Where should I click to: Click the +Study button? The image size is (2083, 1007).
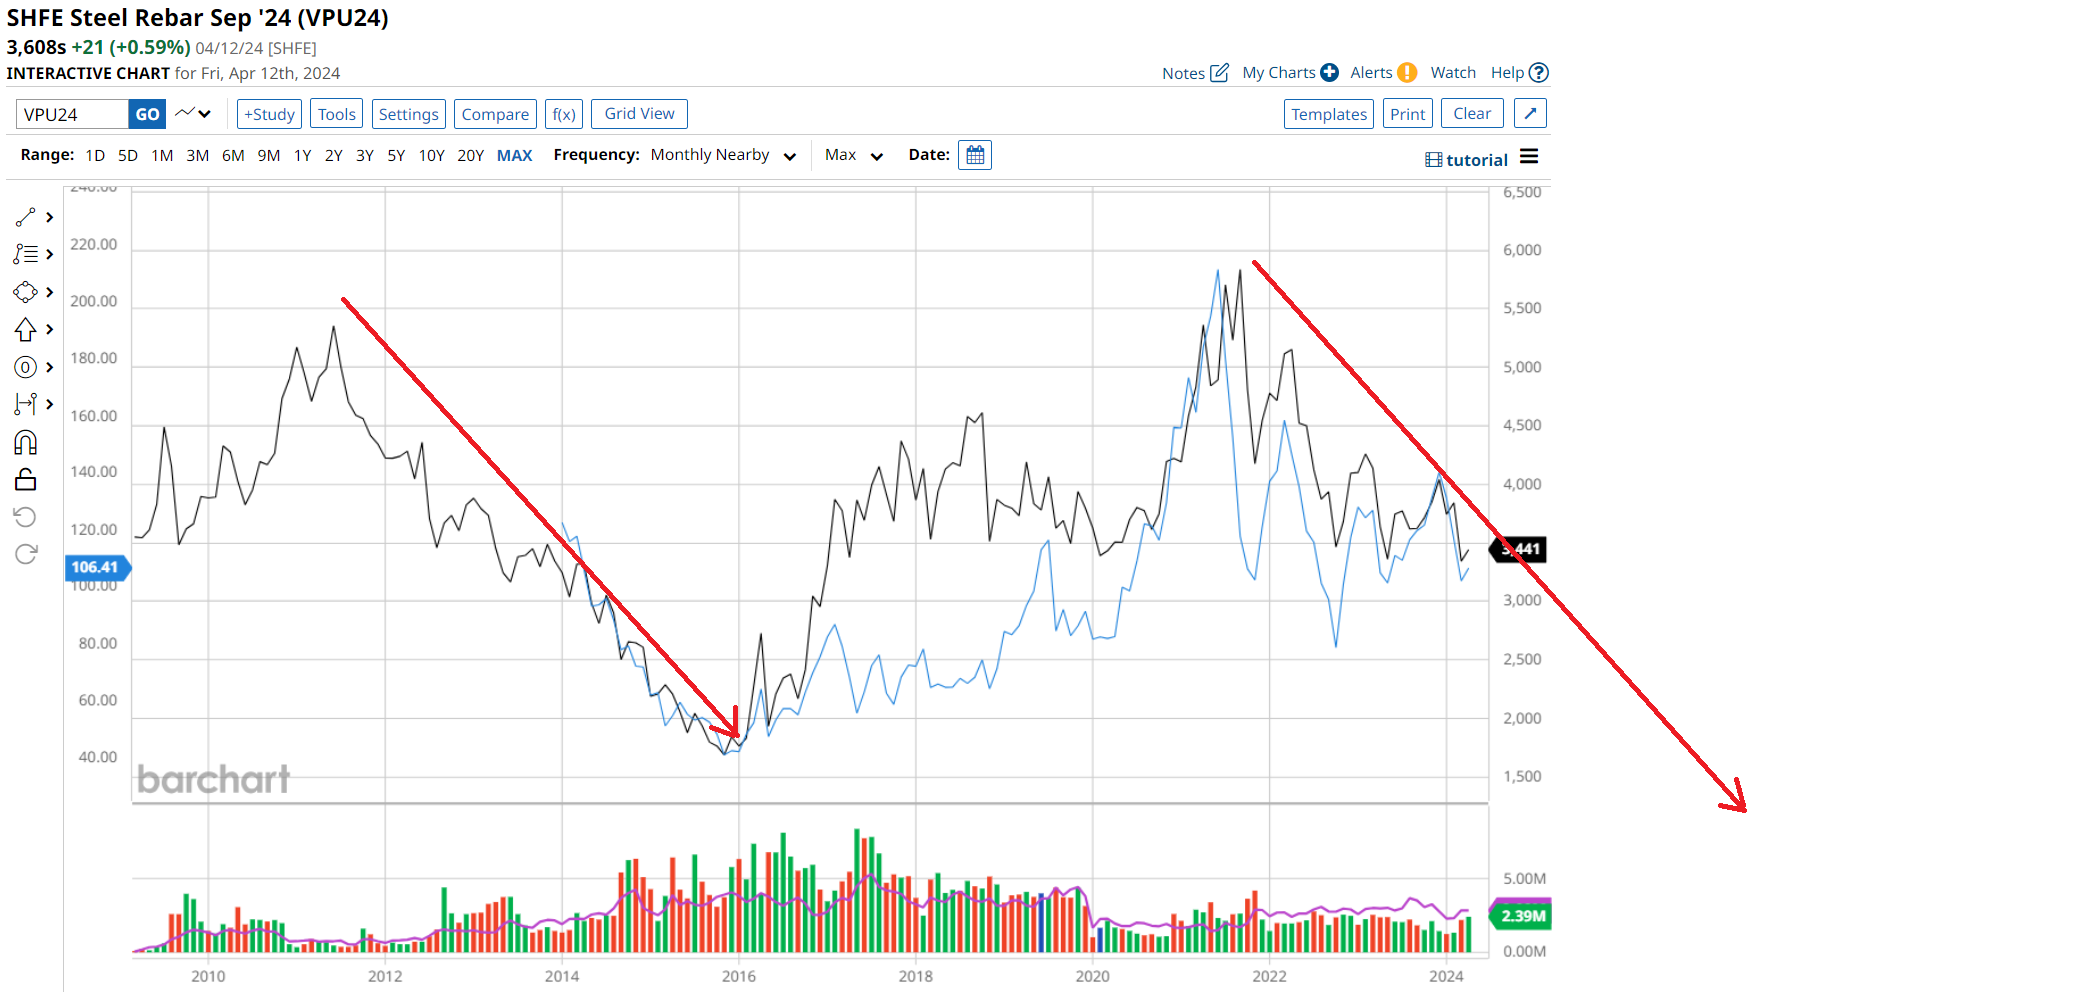tap(270, 114)
